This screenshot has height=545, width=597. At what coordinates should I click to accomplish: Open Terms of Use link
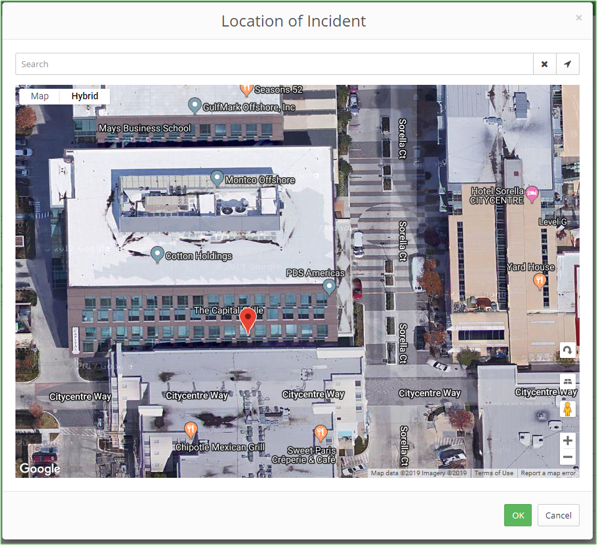(493, 473)
